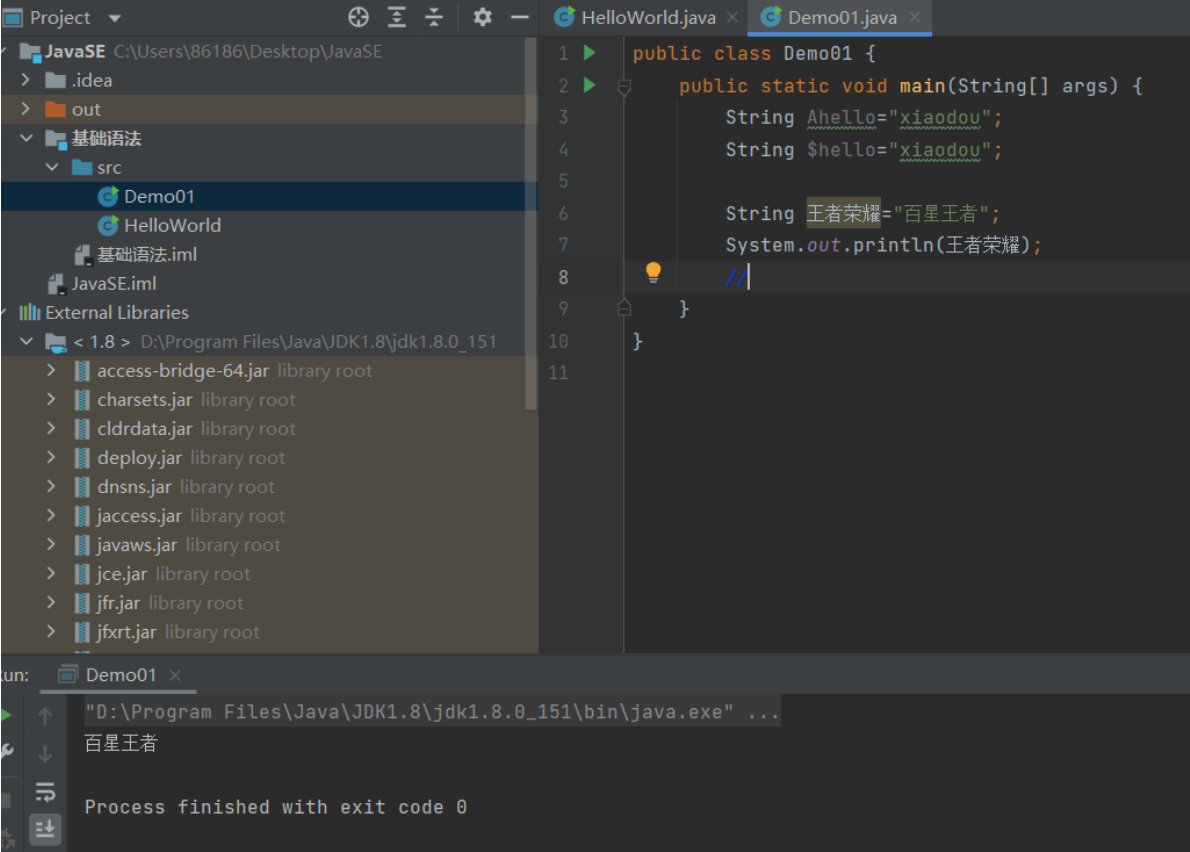The image size is (1190, 852).
Task: Click the up arrow in Run console
Action: [x=45, y=716]
